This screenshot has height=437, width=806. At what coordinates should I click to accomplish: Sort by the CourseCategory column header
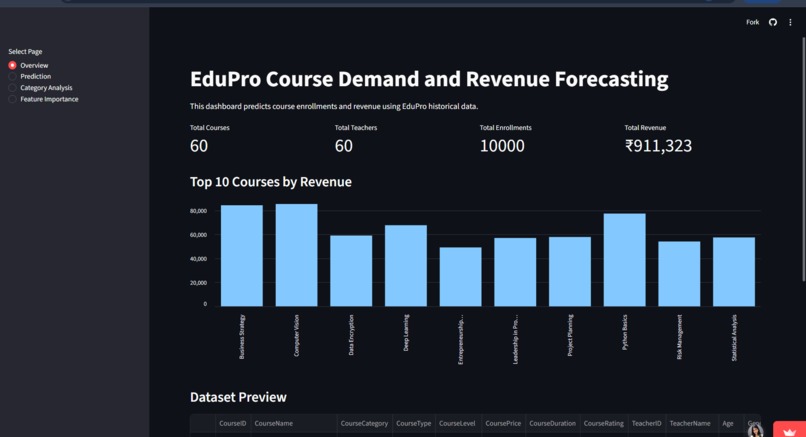point(364,424)
